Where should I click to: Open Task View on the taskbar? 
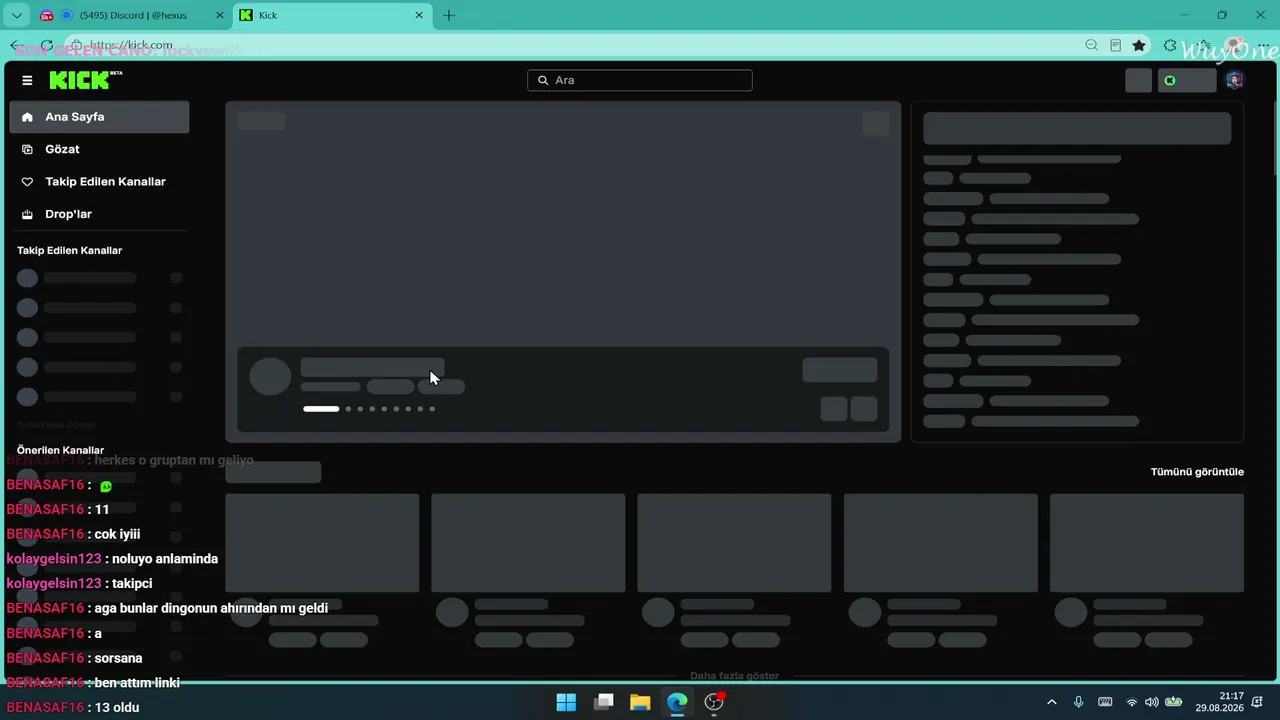[603, 702]
